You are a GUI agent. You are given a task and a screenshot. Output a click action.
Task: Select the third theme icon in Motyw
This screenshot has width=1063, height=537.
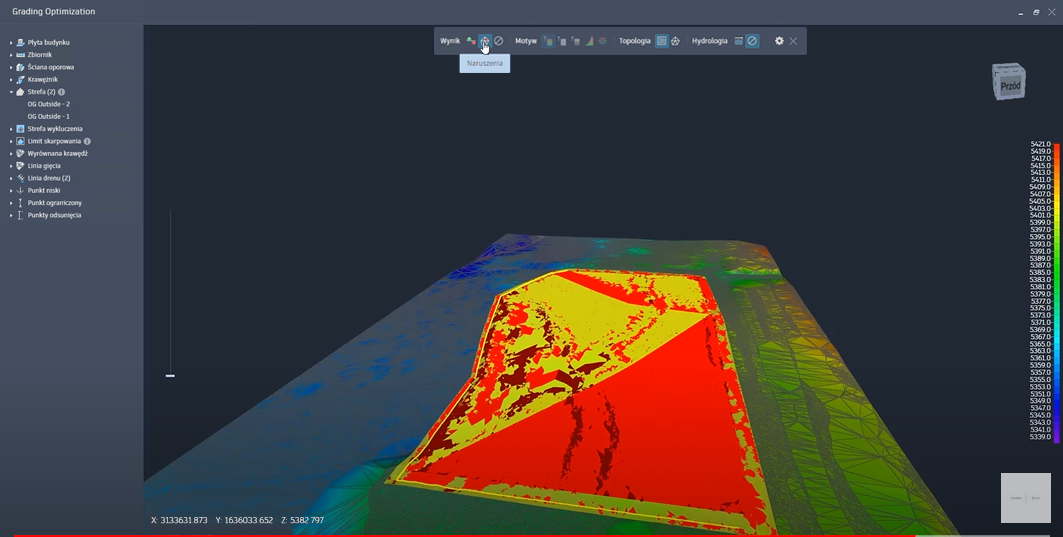click(x=576, y=41)
